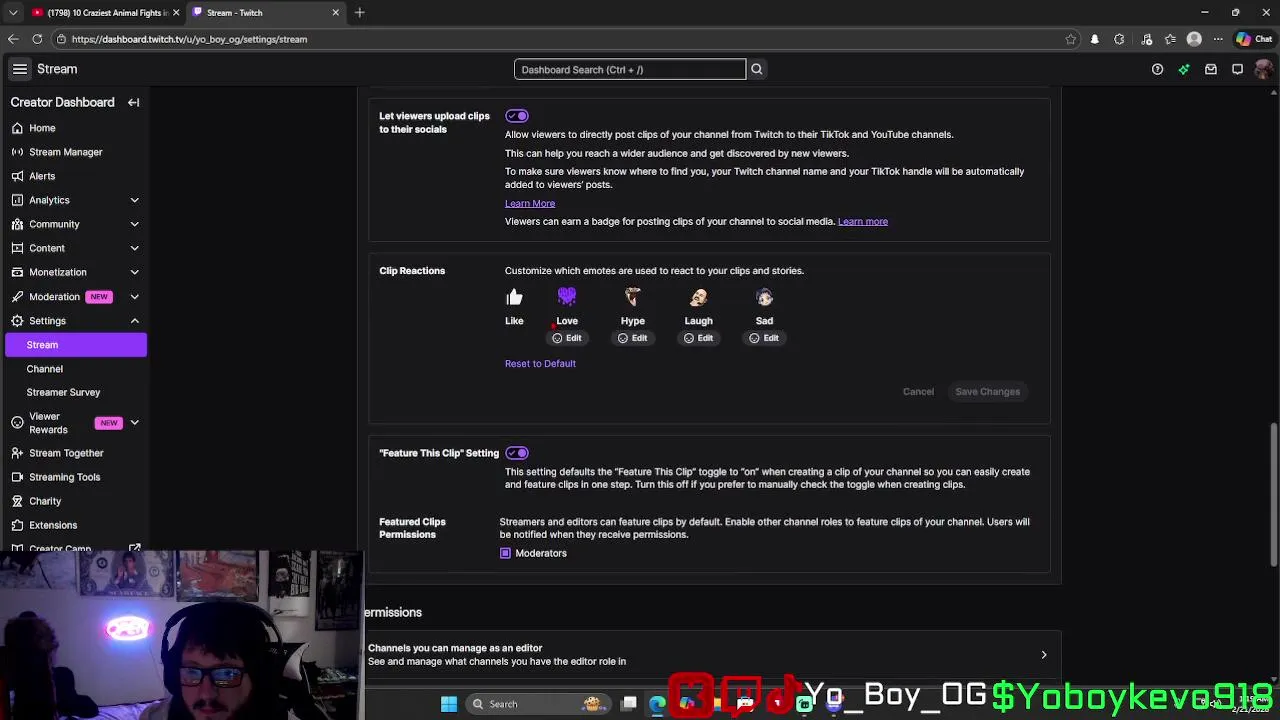
Task: Open Charity in the sidebar
Action: (x=75, y=501)
